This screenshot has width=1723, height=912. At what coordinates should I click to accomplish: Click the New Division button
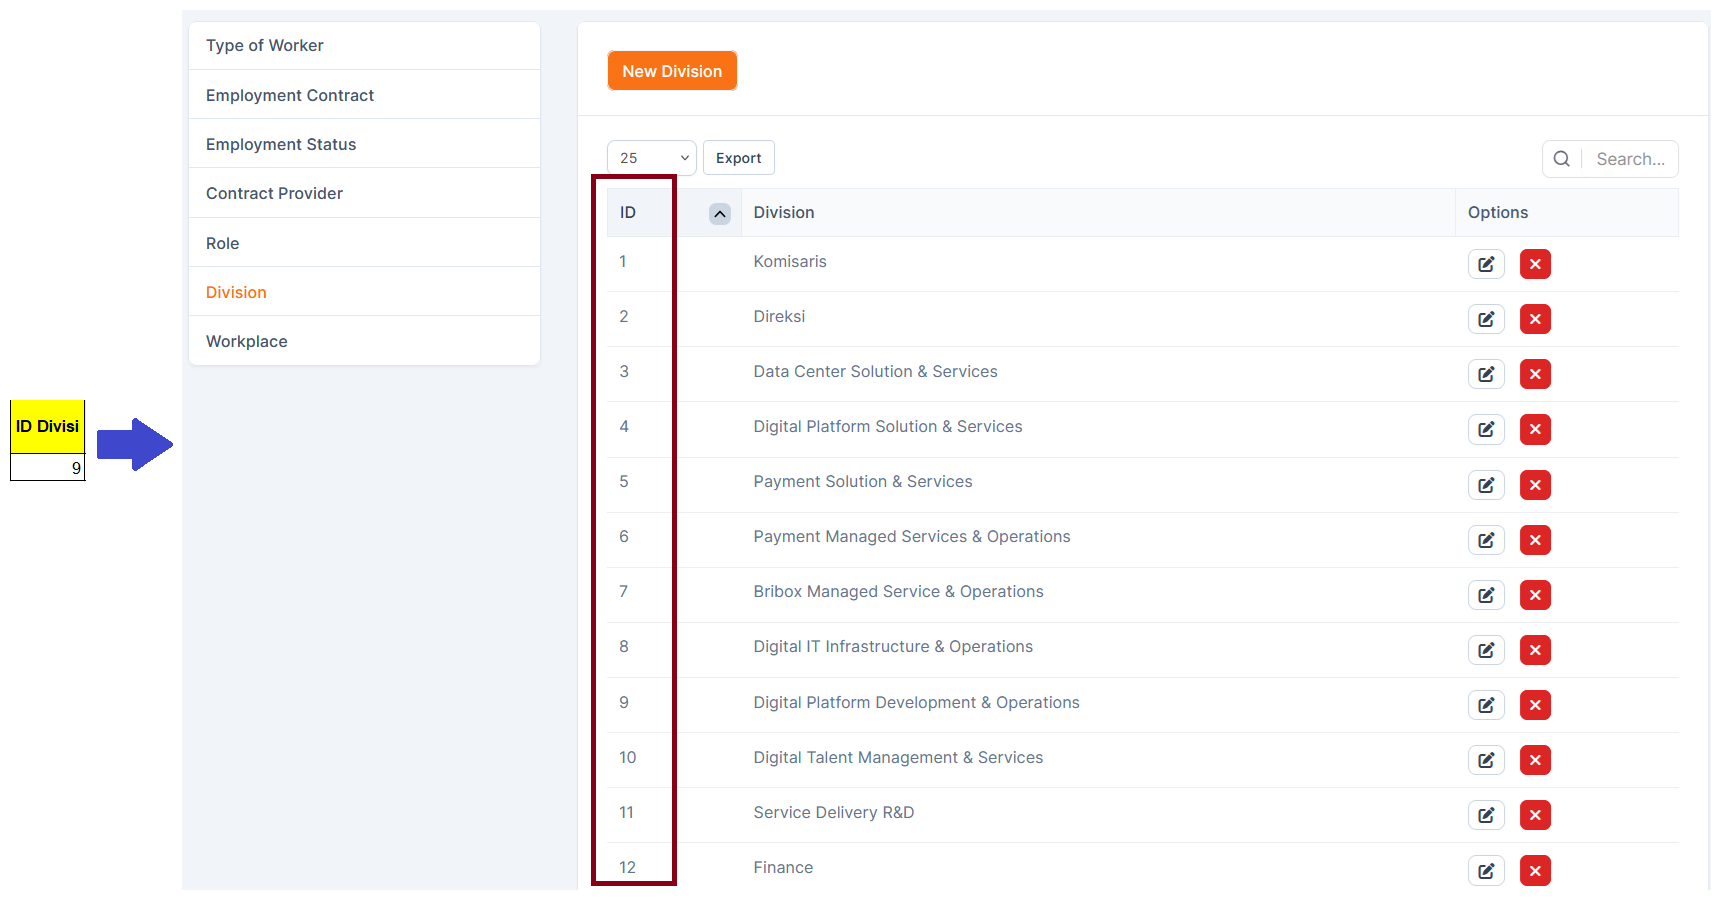(671, 71)
